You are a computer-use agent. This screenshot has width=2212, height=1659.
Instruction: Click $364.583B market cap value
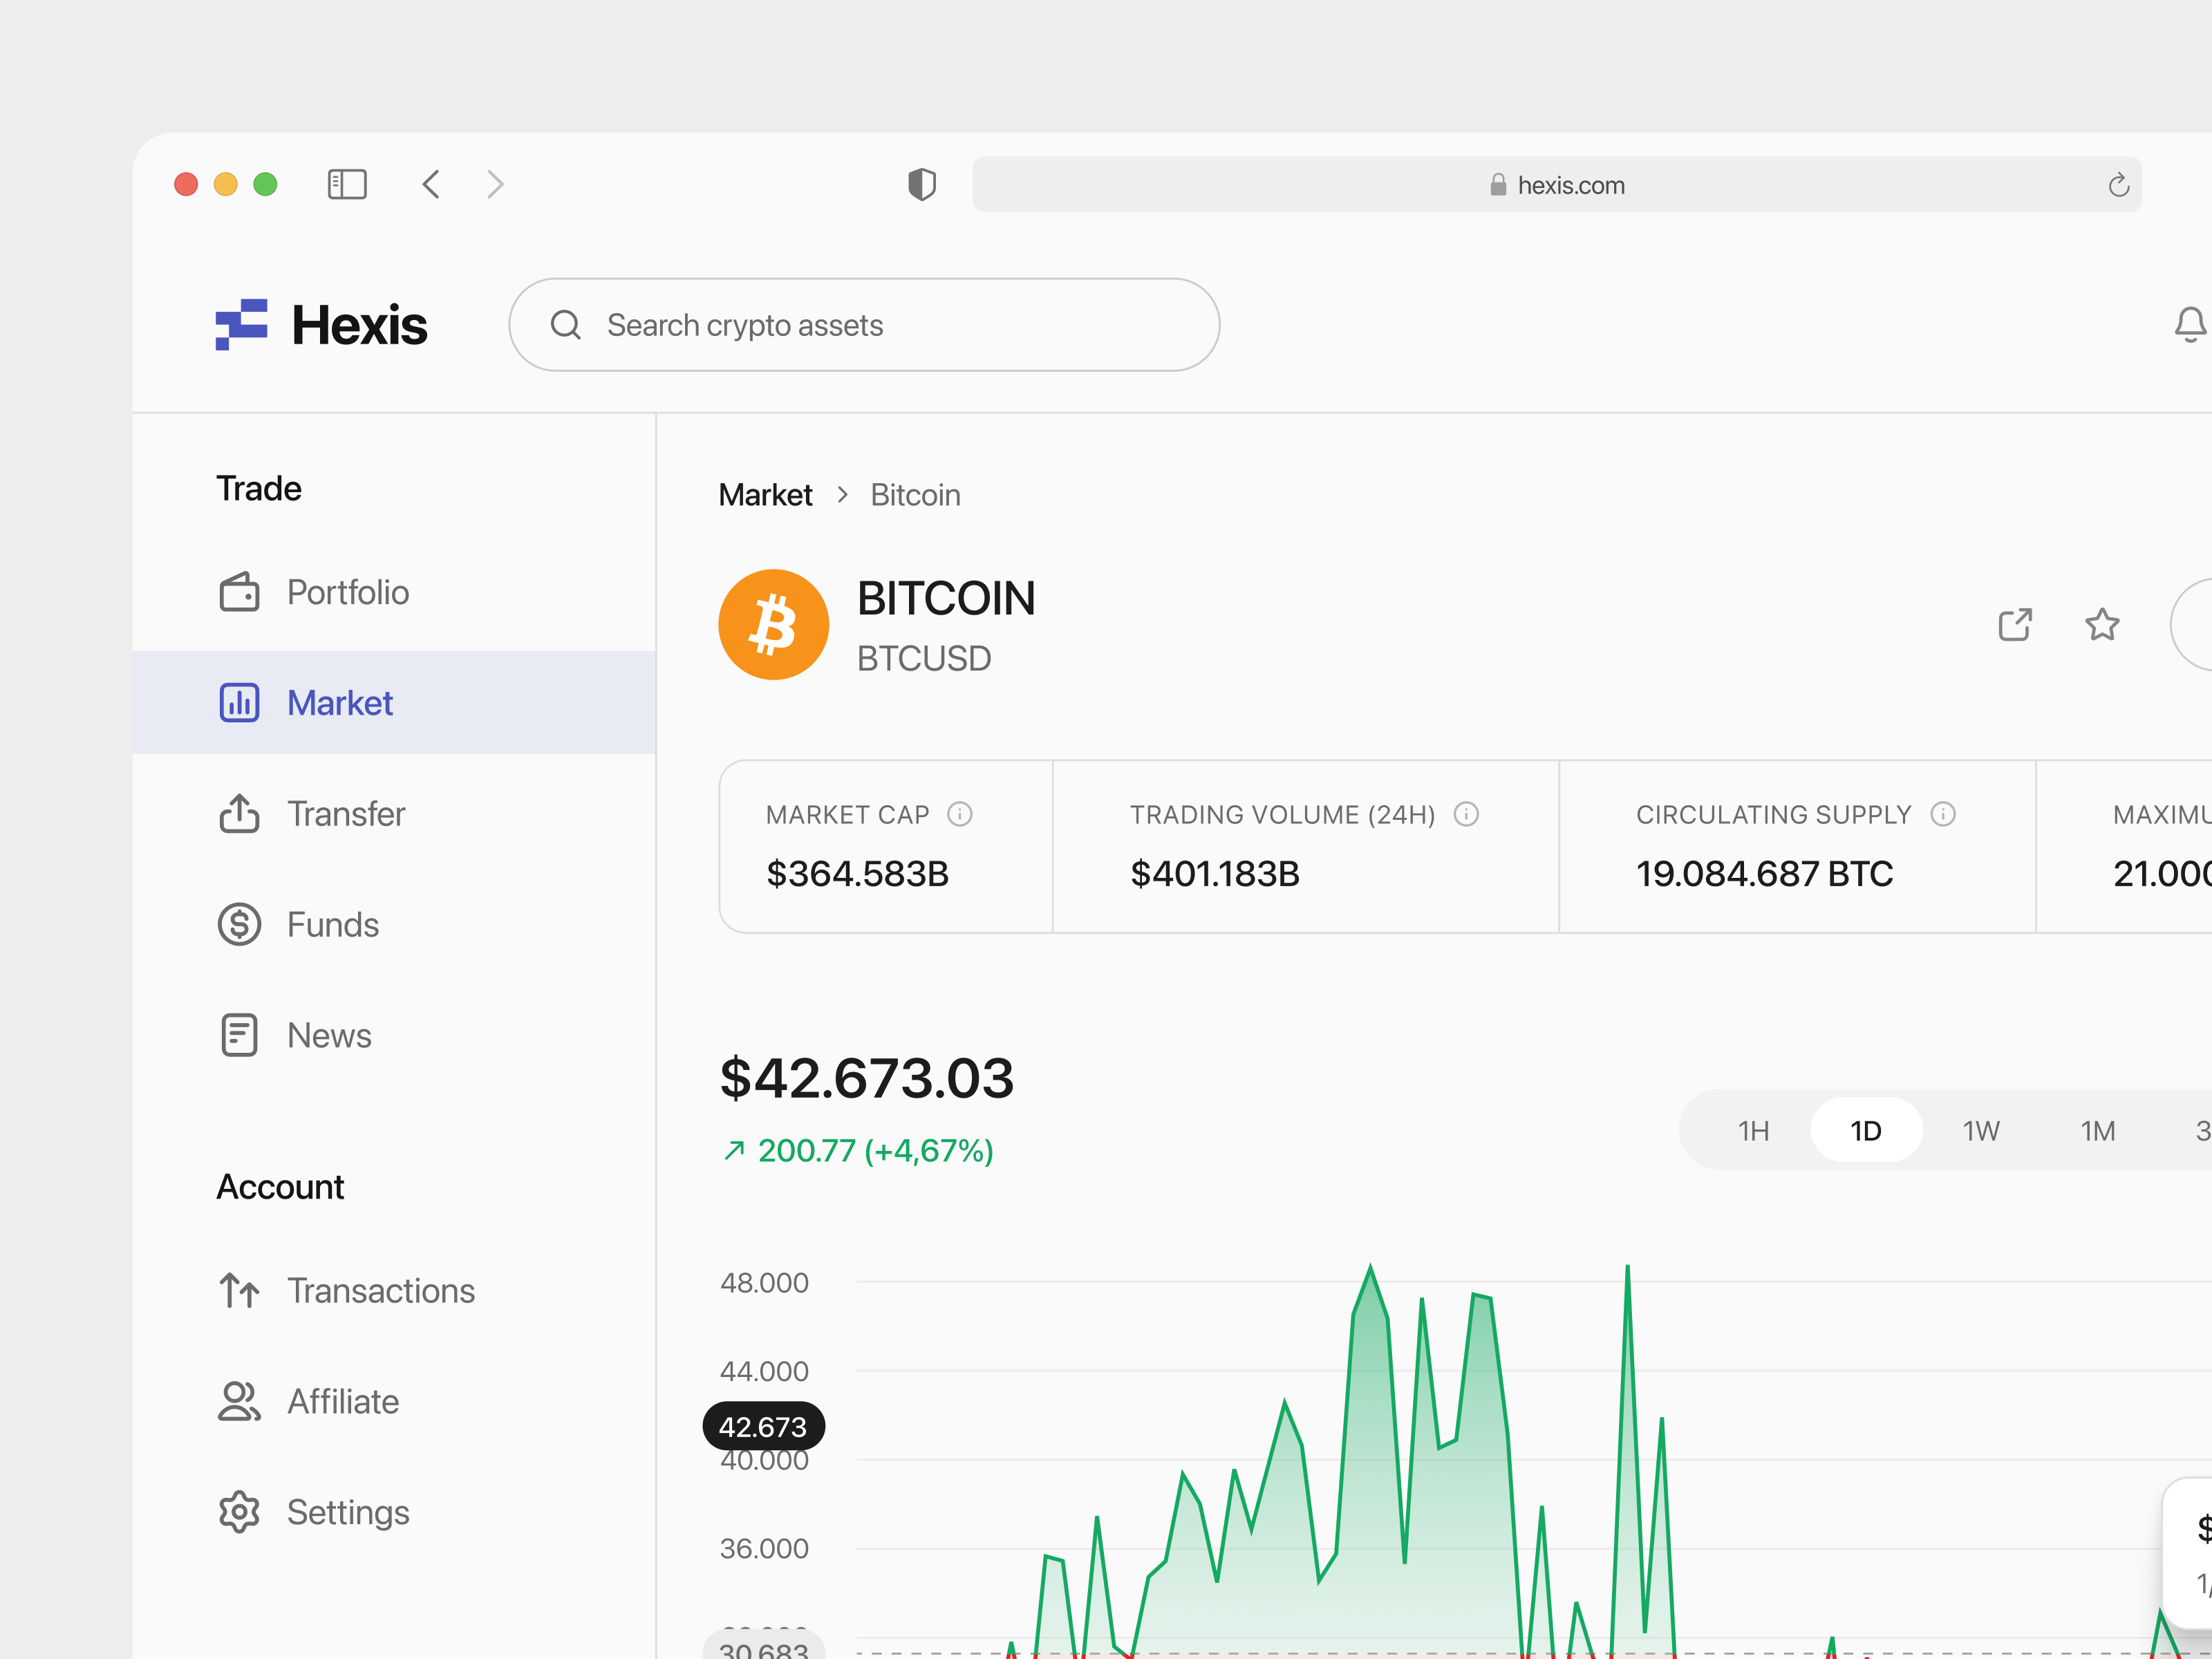pyautogui.click(x=857, y=874)
